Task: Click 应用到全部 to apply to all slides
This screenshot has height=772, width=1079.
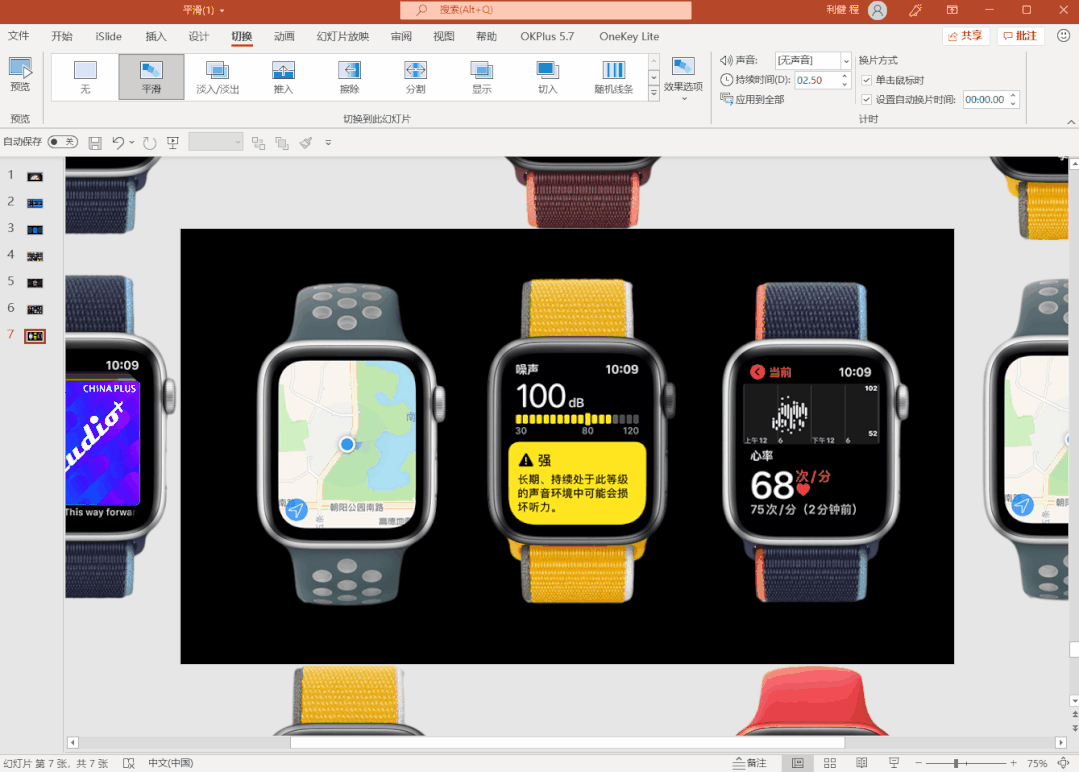Action: (x=752, y=100)
